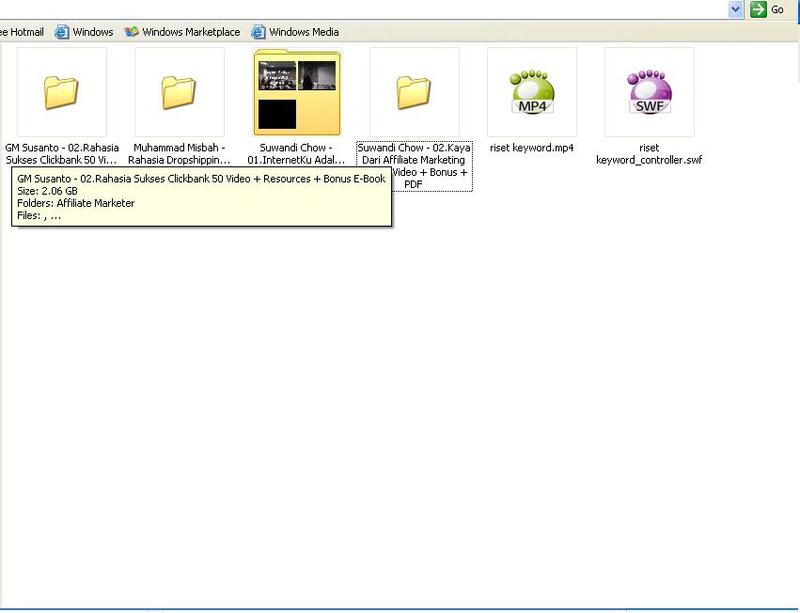Click the 'GM Susanto - 02.Rahasia Sukses' folder name
800x613 pixels.
coord(62,154)
